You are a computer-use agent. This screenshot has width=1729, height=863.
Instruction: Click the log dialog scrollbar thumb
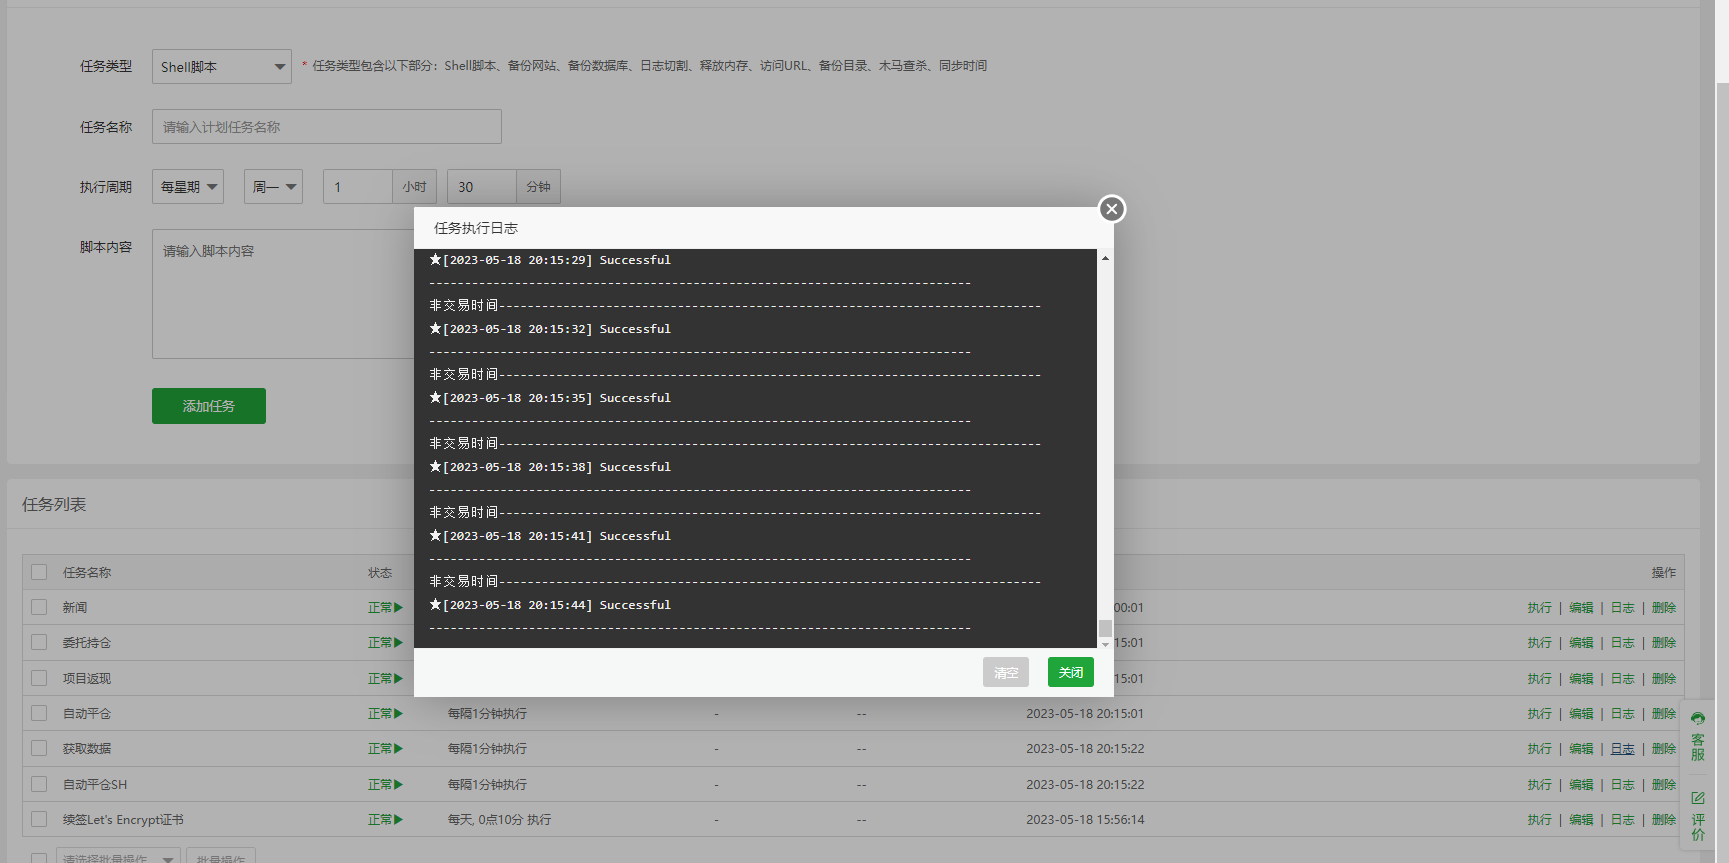[x=1105, y=628]
